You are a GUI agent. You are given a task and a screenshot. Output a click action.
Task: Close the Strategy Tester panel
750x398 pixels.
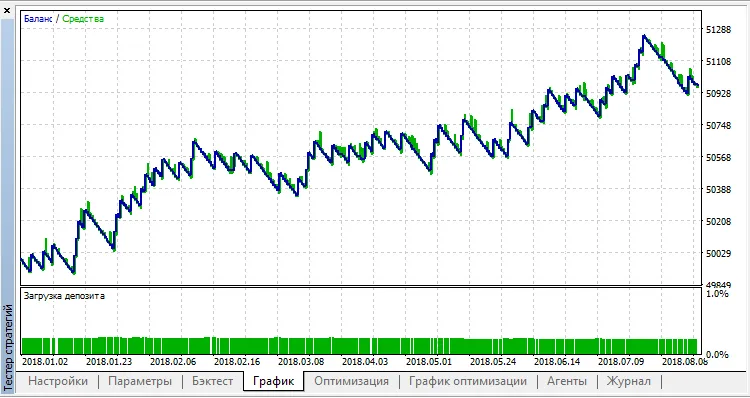click(x=7, y=10)
